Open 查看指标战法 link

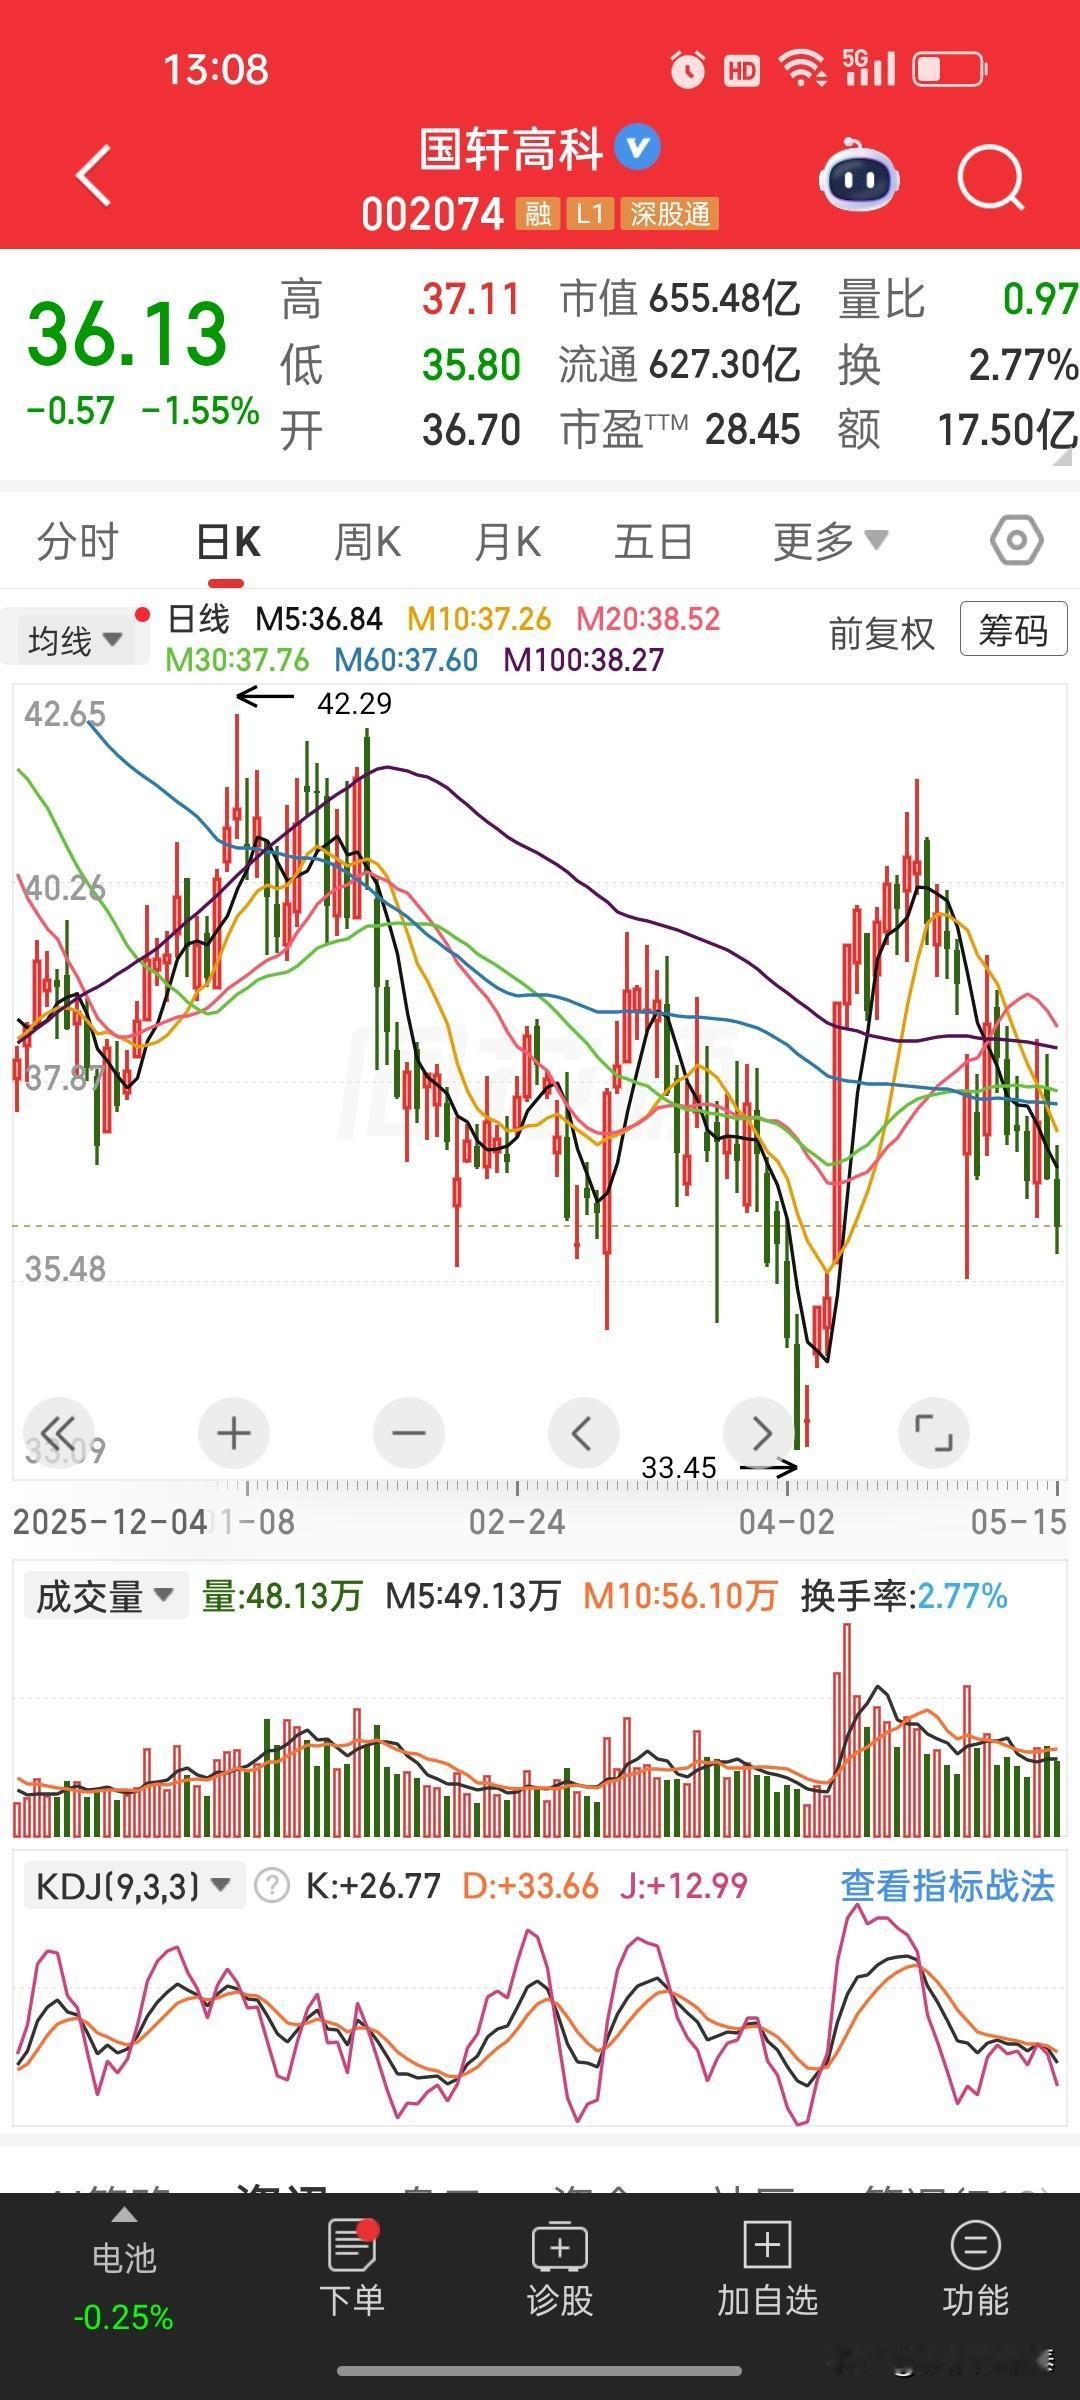point(948,1886)
